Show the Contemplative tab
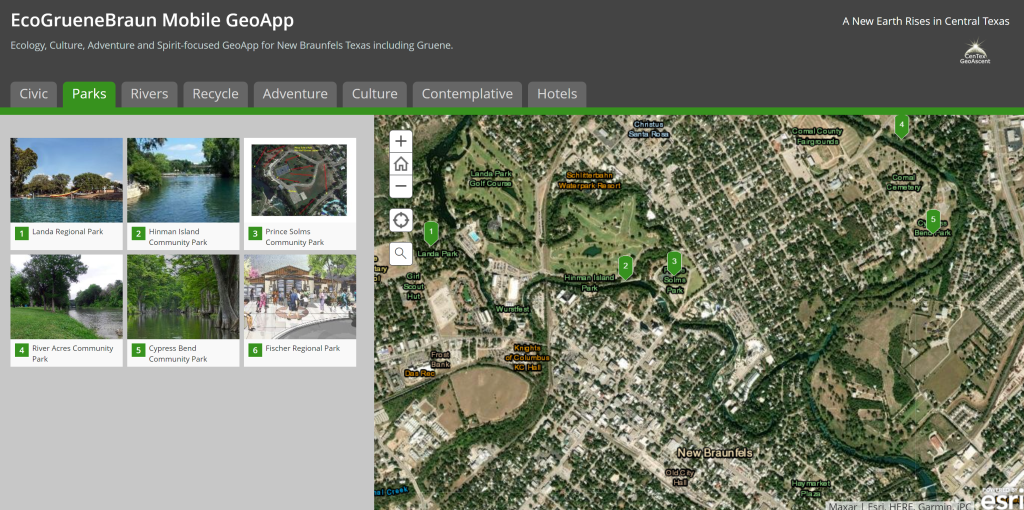 467,94
